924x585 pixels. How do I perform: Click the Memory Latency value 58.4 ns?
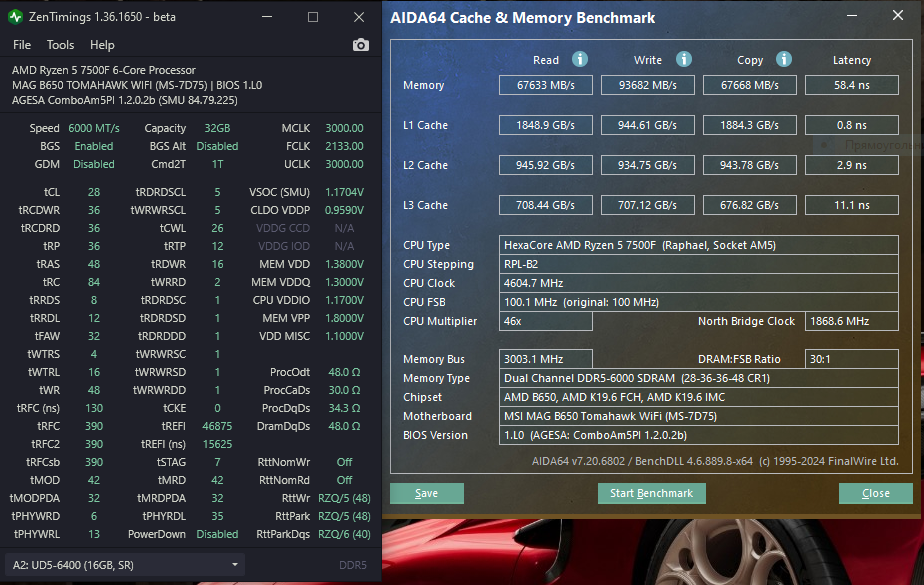852,85
